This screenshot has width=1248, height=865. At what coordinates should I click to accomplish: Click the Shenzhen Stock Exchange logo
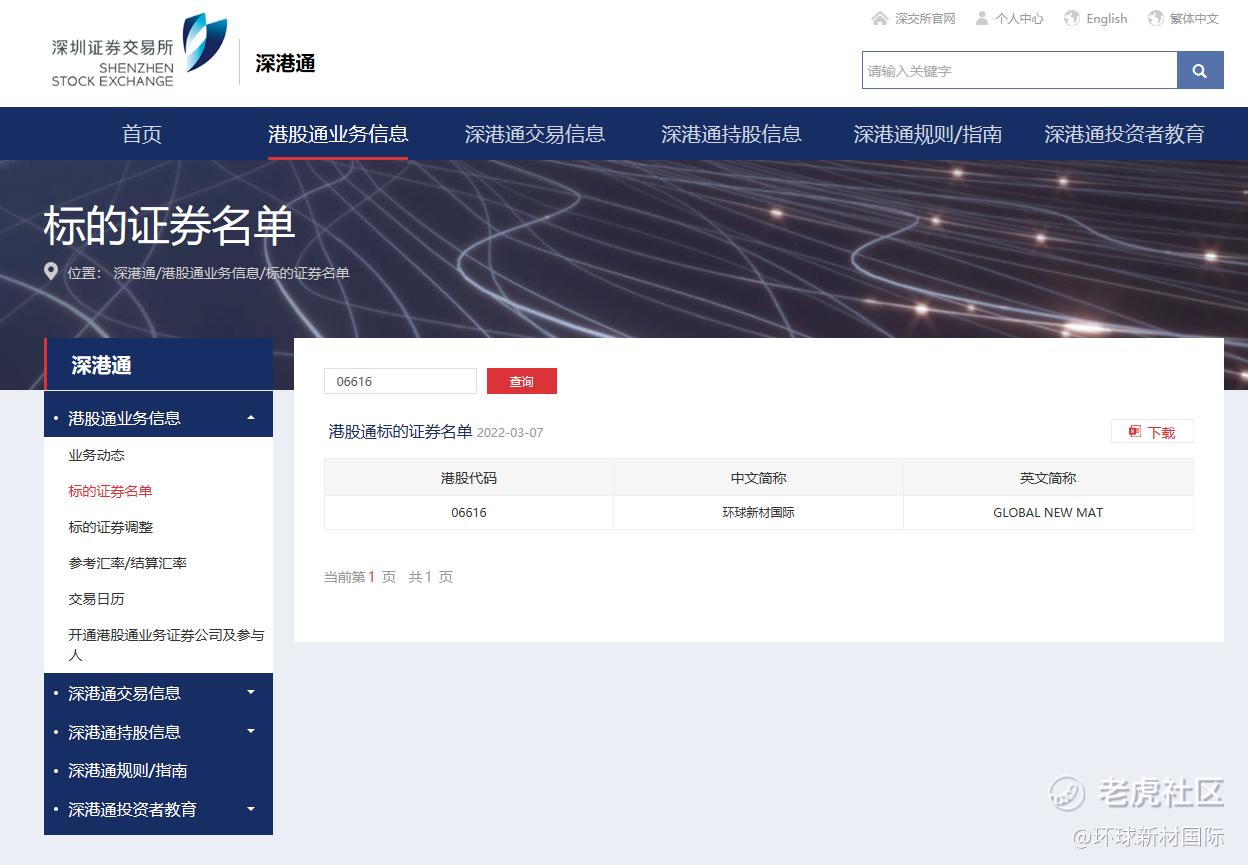[x=139, y=50]
